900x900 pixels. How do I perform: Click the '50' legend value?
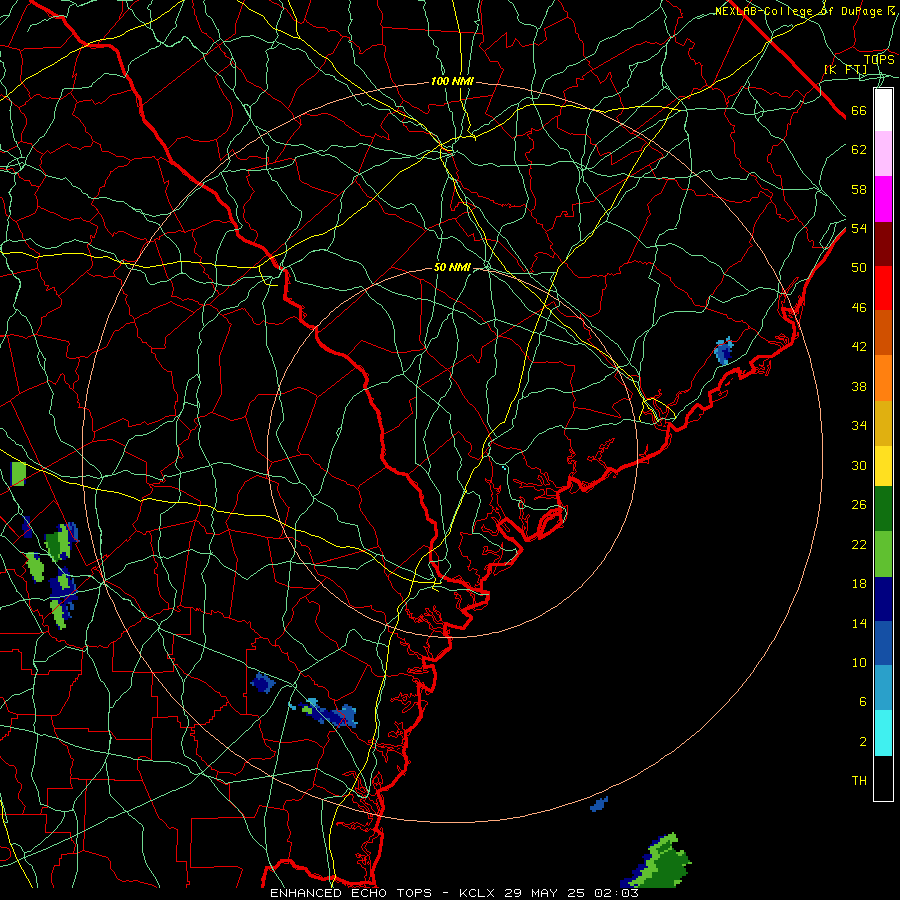point(859,268)
